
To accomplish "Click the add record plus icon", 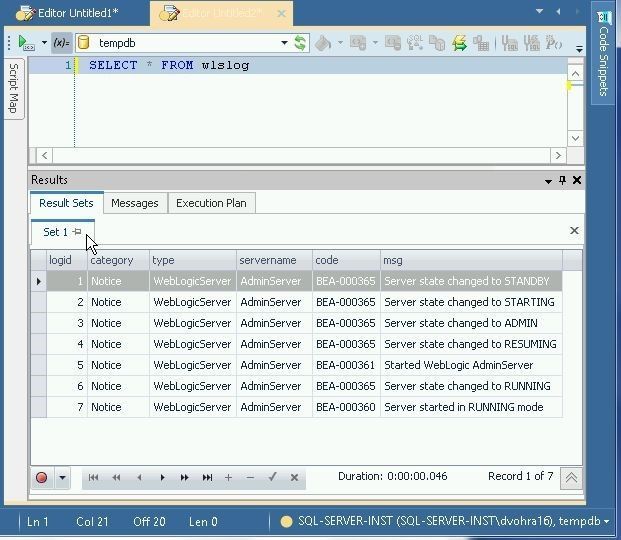I will (229, 478).
